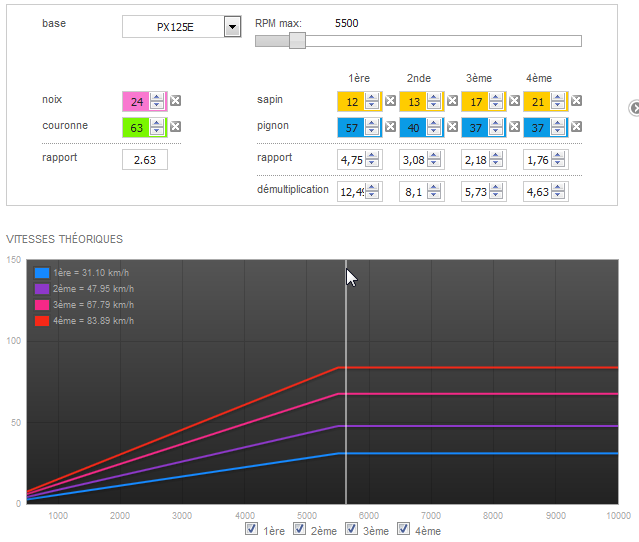Open the base PX125E dropdown arrow
The image size is (639, 542).
232,27
